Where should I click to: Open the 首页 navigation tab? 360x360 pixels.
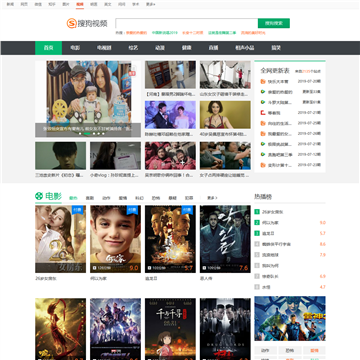click(48, 48)
